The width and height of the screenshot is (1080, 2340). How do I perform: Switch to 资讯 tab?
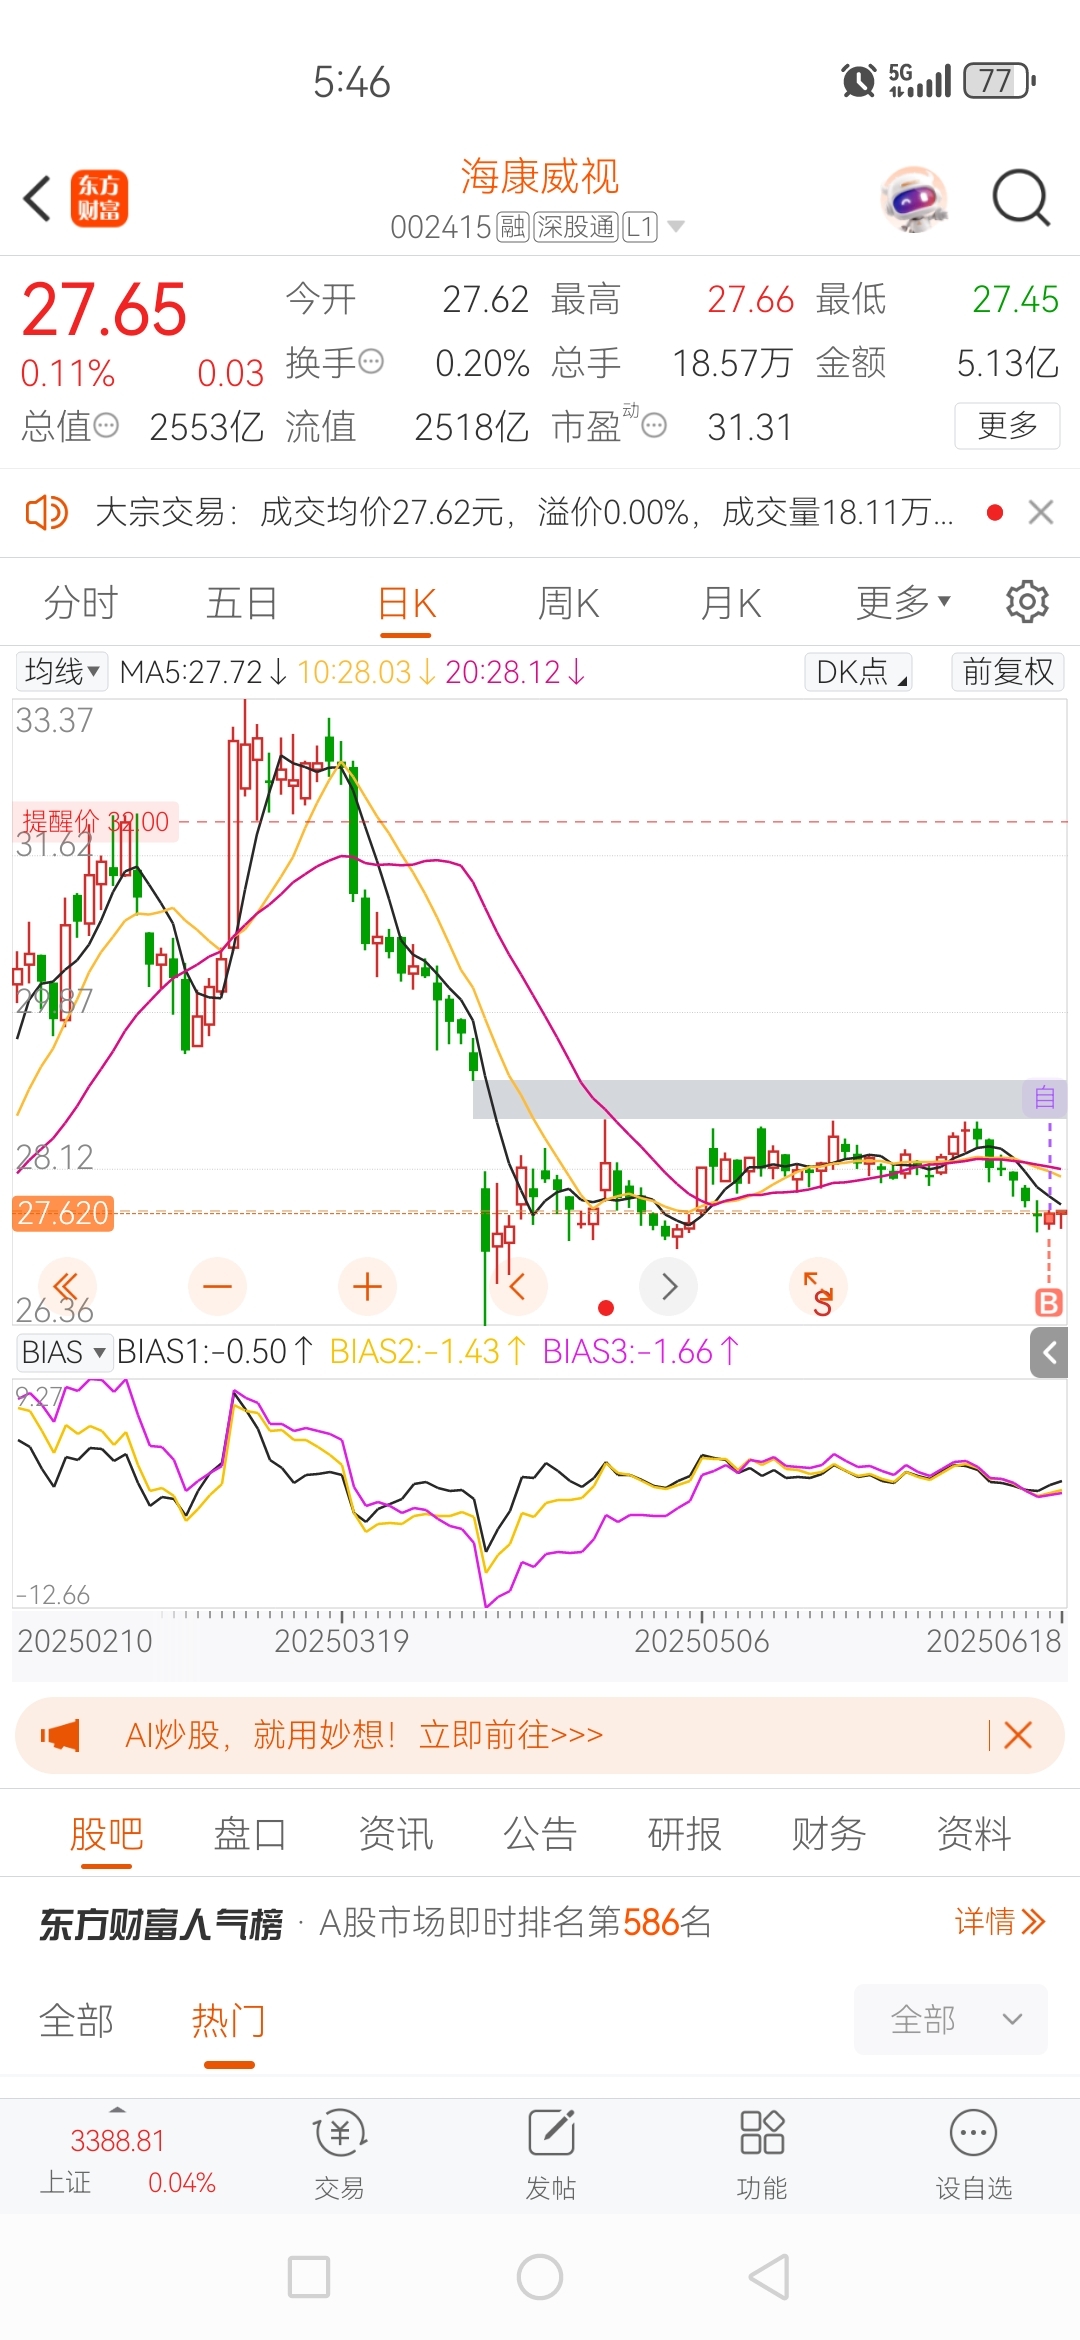point(396,1834)
